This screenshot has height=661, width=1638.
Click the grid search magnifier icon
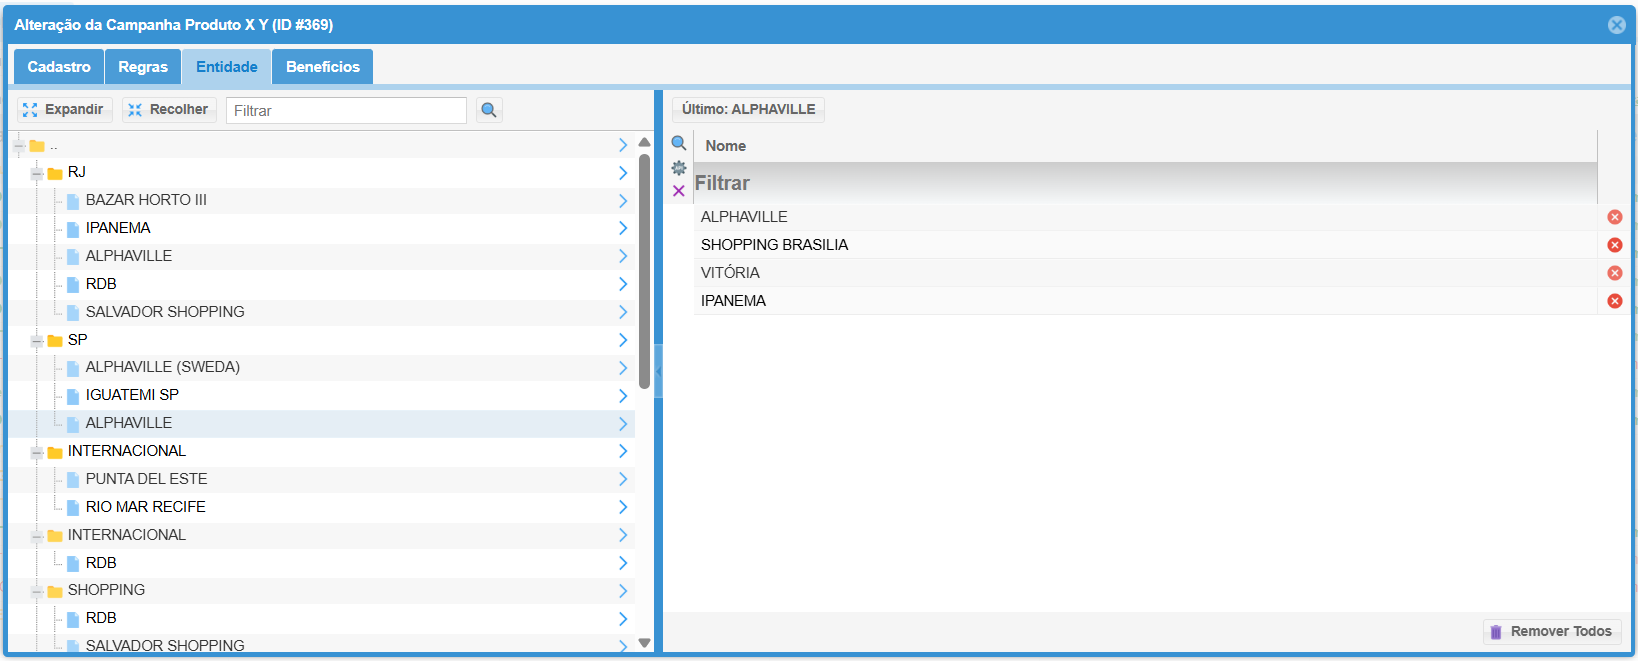click(x=679, y=143)
